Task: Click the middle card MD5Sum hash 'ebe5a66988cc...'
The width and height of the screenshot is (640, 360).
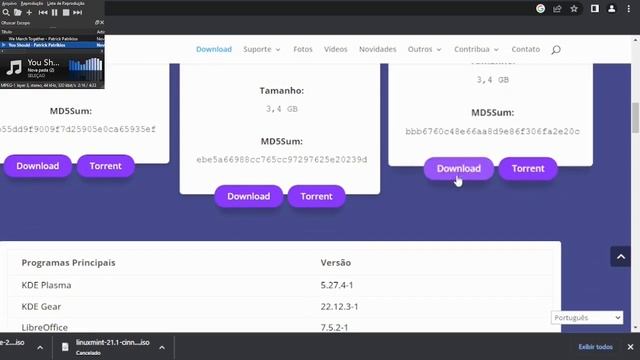Action: point(282,160)
